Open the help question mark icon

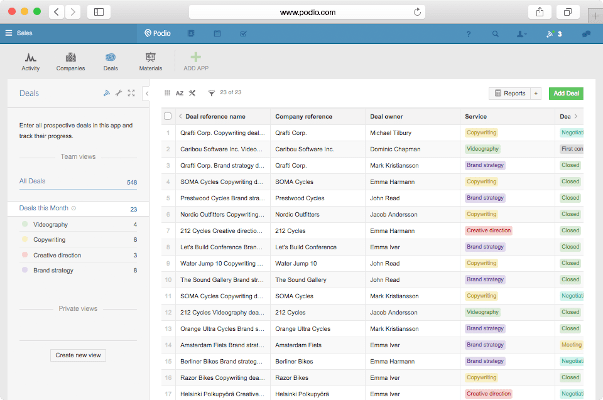coord(468,34)
